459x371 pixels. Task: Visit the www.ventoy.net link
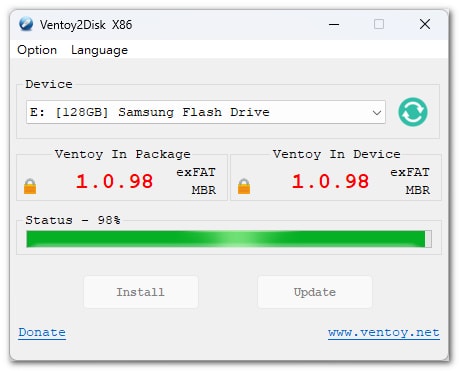[x=384, y=333]
